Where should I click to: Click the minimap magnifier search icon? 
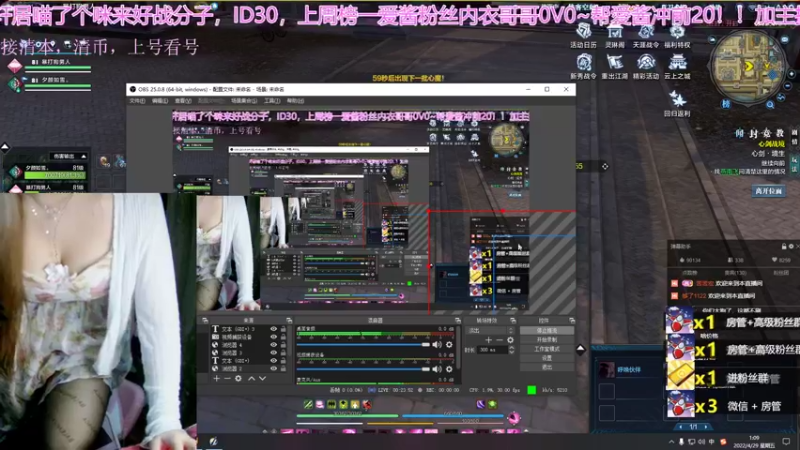770,105
